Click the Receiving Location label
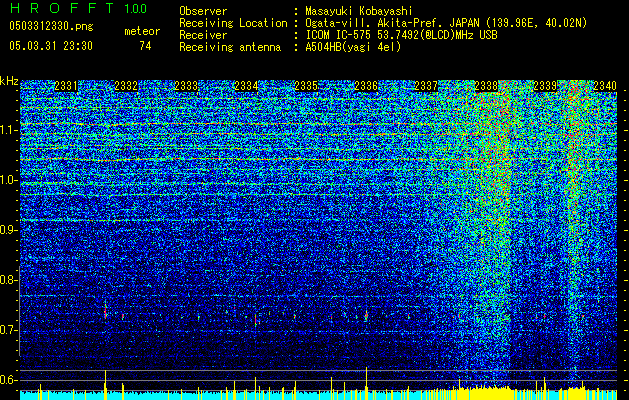 click(233, 23)
